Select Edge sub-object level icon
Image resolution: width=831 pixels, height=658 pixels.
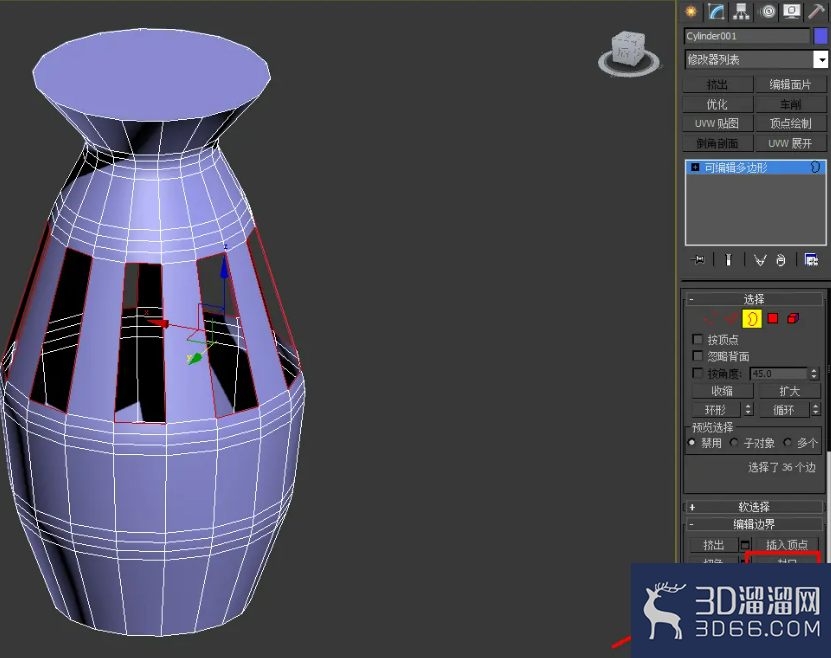[x=731, y=318]
